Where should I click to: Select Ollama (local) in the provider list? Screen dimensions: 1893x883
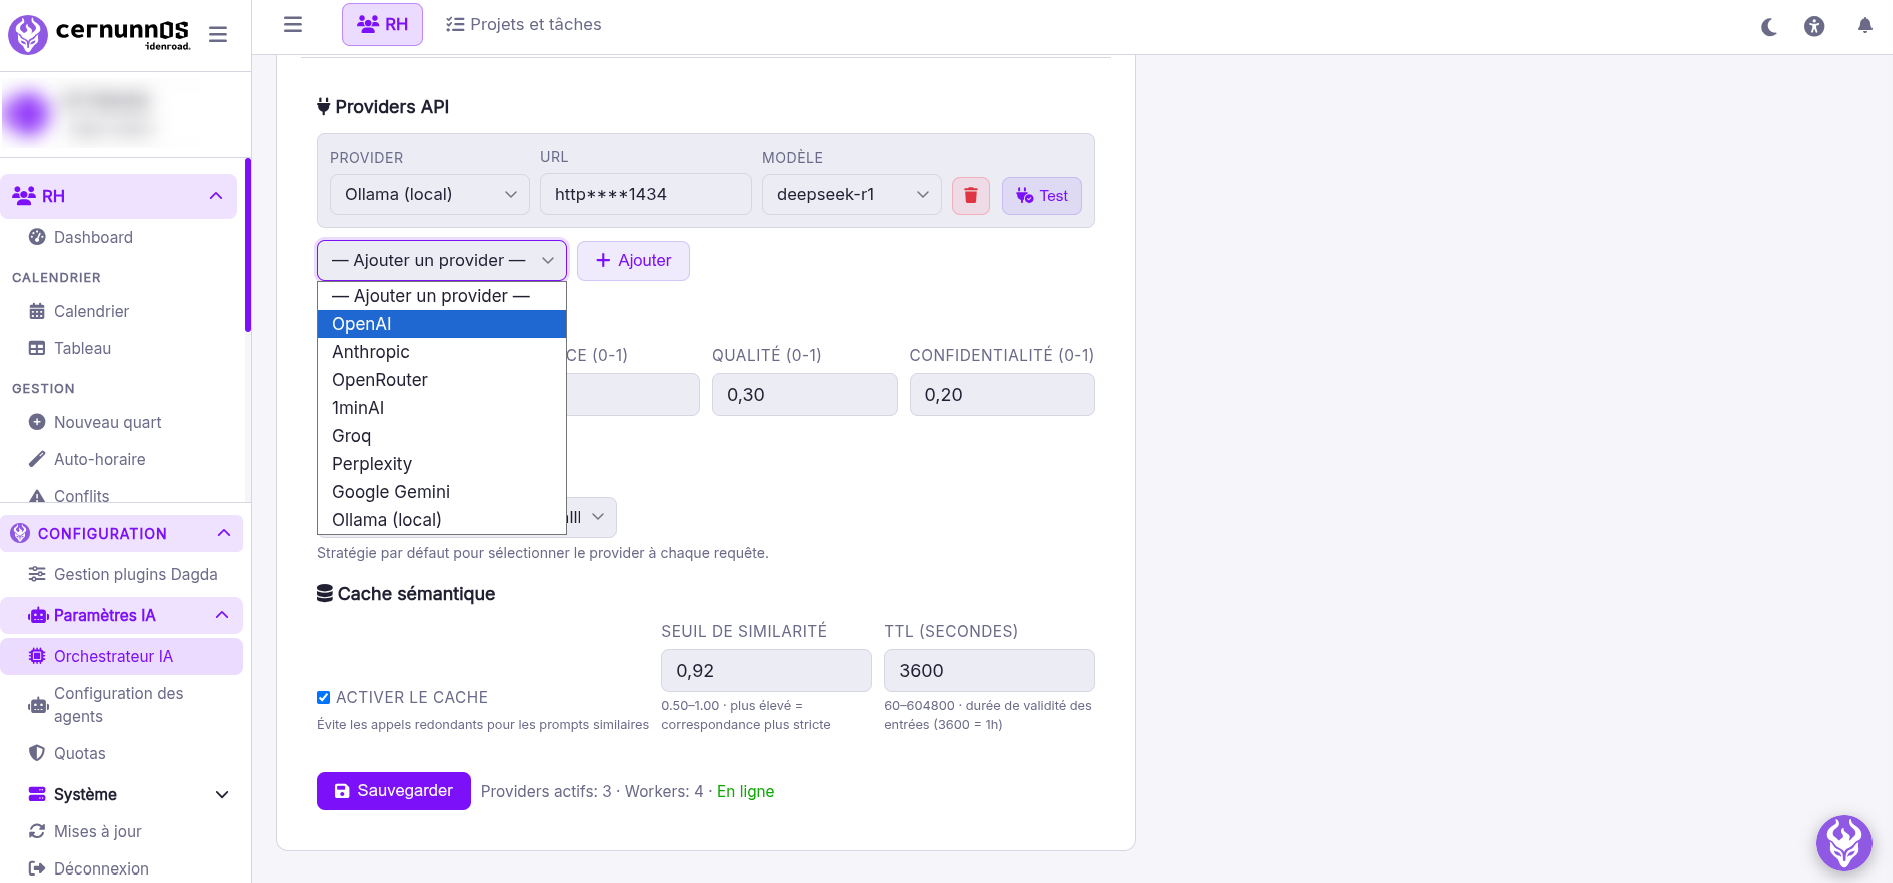(442, 520)
